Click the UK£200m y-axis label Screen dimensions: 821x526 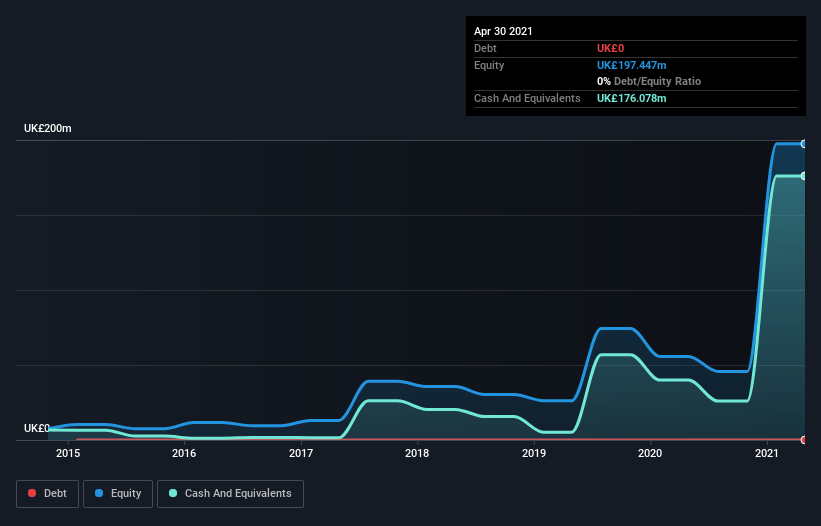(x=48, y=128)
